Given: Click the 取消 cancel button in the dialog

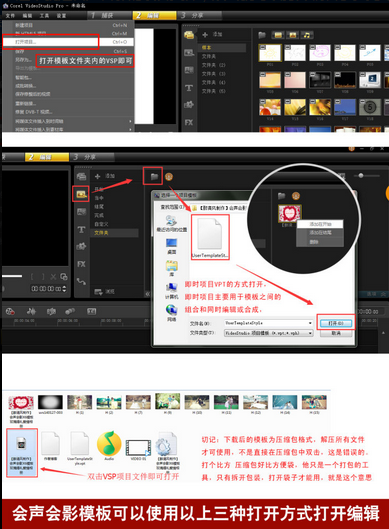Looking at the screenshot, I should [x=336, y=333].
